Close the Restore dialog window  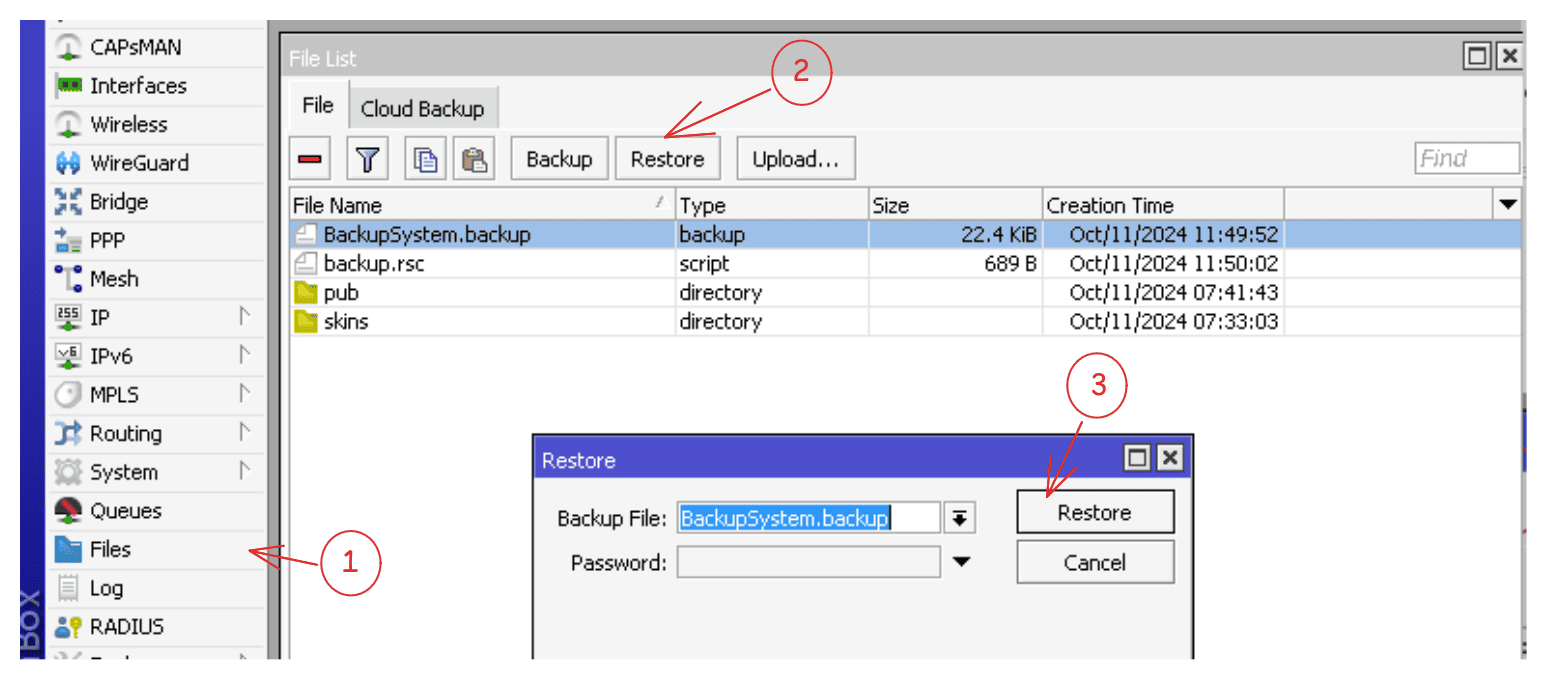tap(1170, 459)
